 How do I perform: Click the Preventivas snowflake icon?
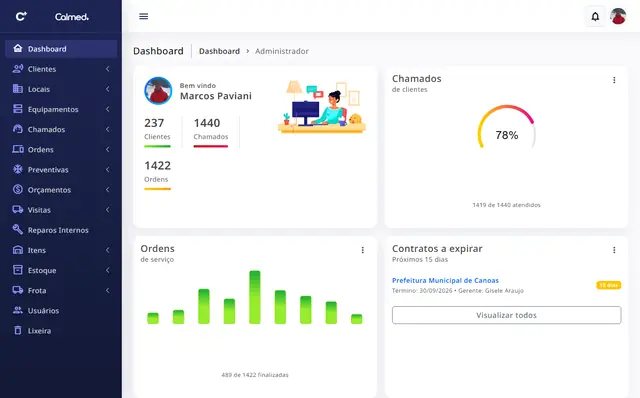(18, 169)
